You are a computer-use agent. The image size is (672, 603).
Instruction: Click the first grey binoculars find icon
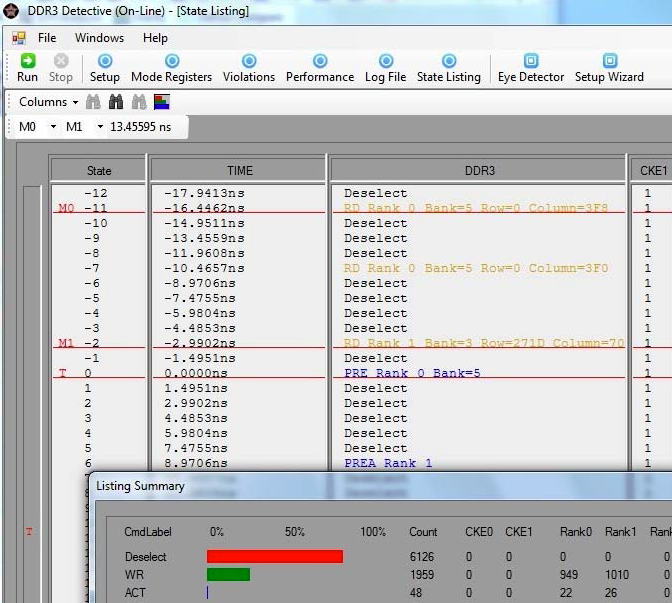point(93,102)
